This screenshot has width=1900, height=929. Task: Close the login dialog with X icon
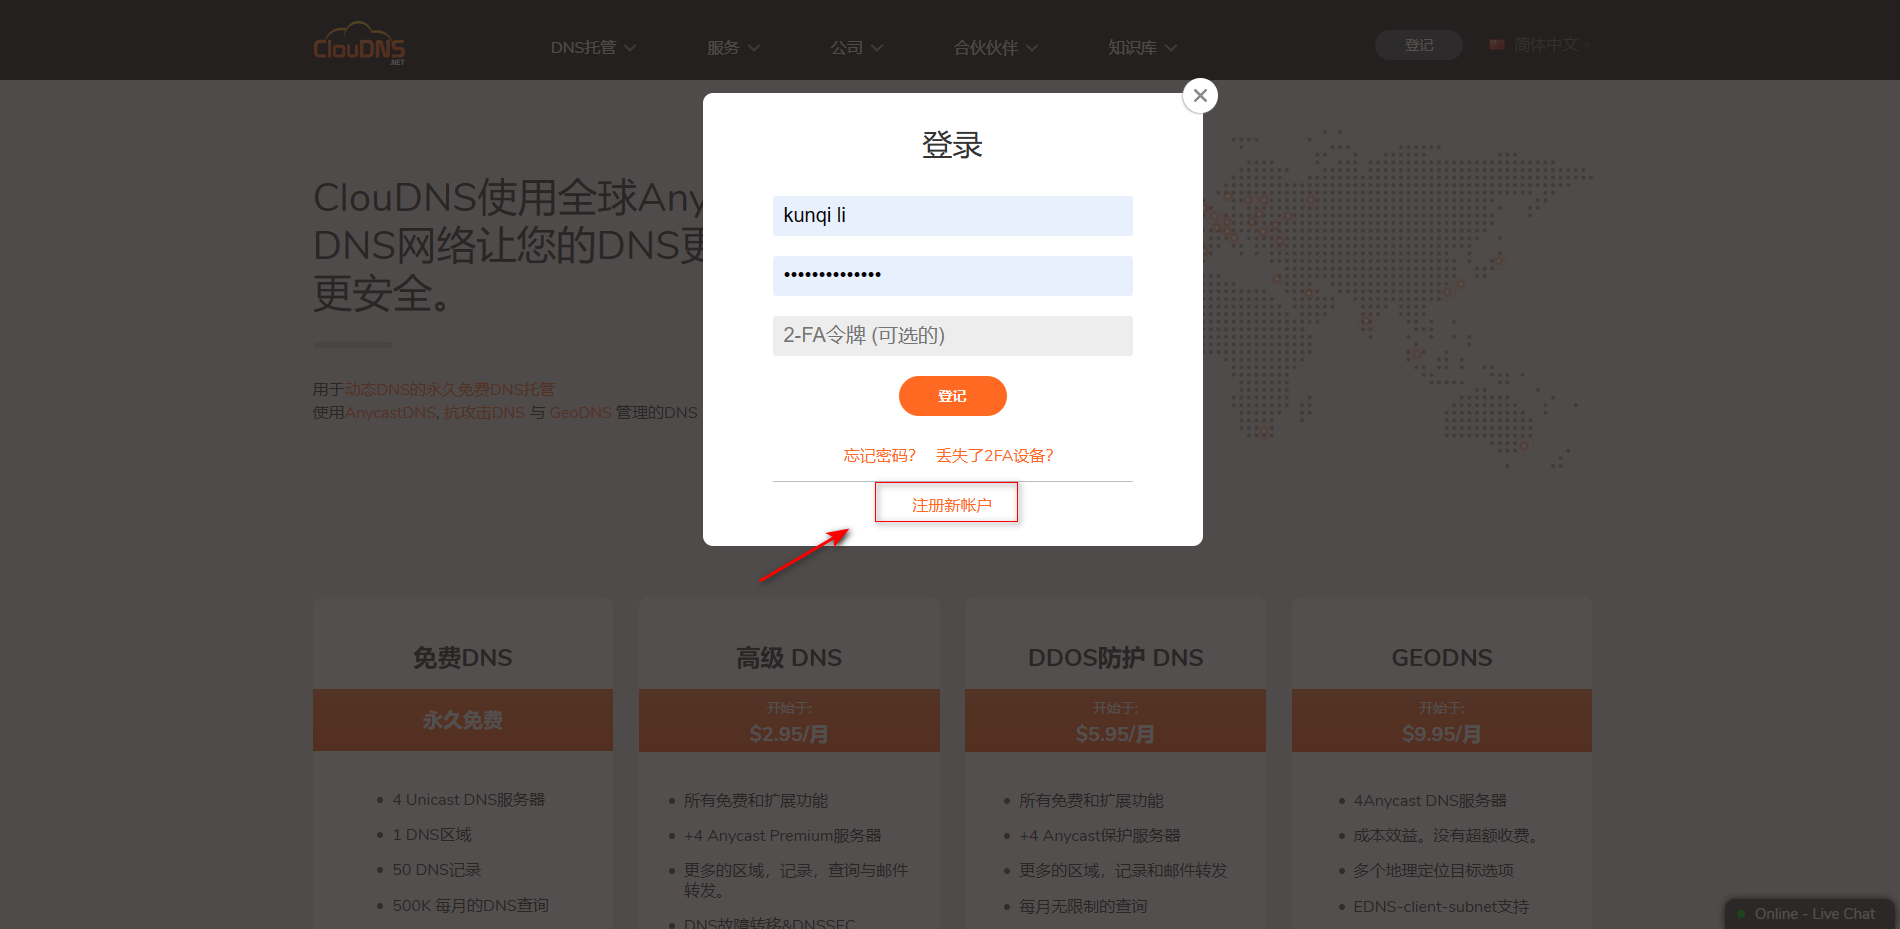click(1200, 96)
